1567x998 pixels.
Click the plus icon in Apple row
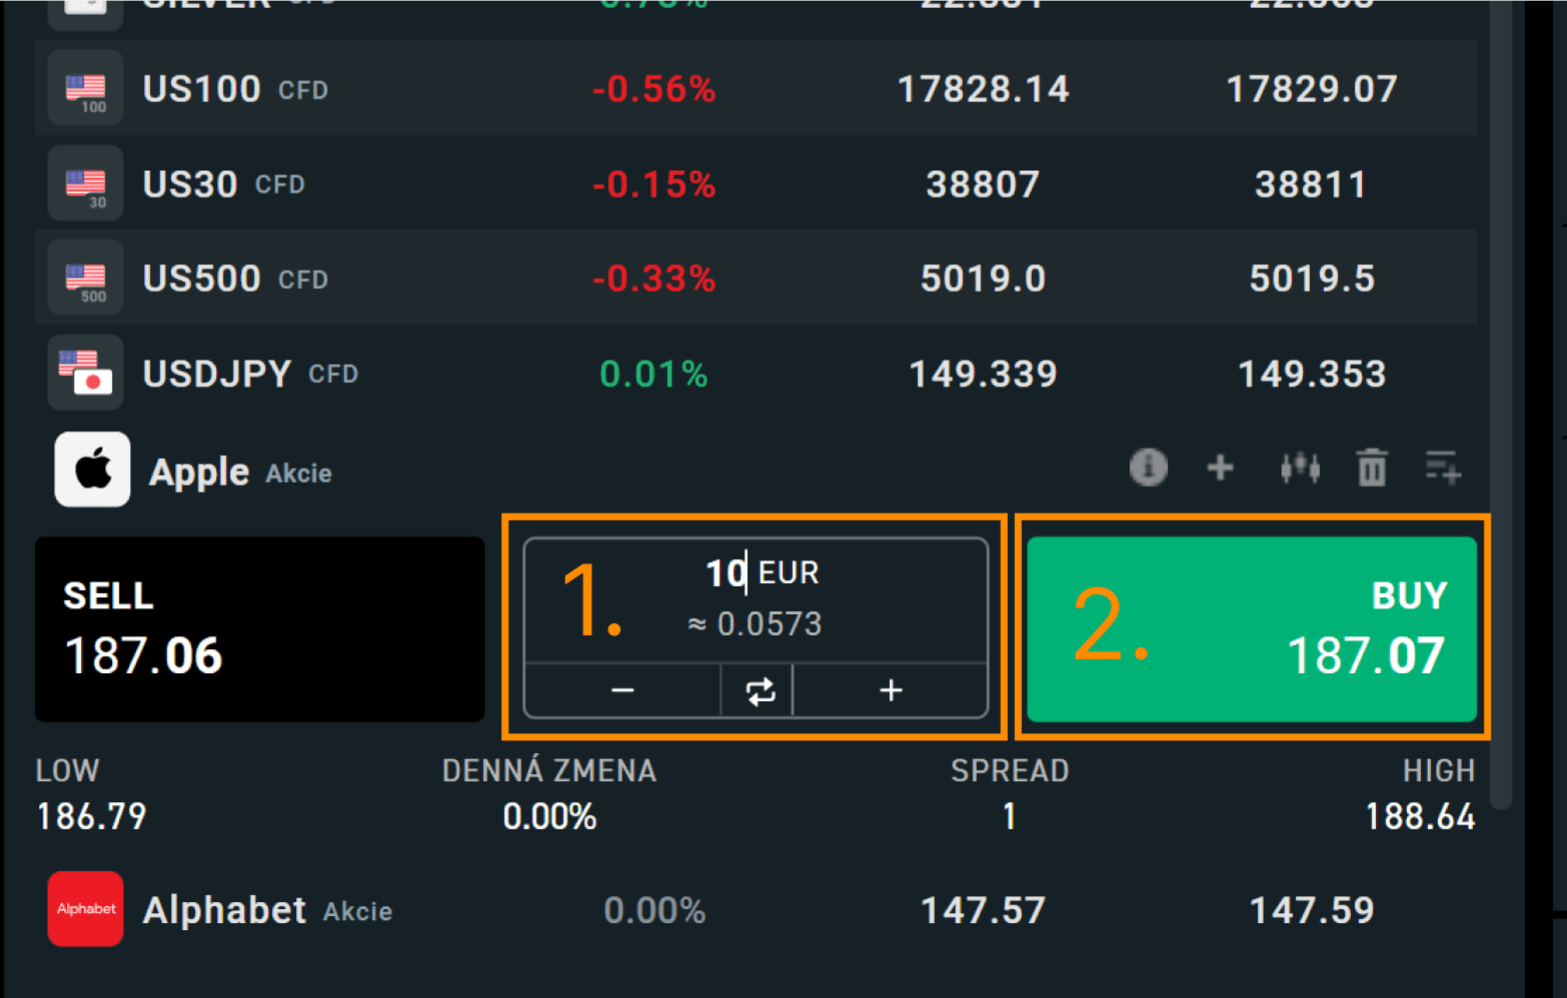pyautogui.click(x=1220, y=467)
